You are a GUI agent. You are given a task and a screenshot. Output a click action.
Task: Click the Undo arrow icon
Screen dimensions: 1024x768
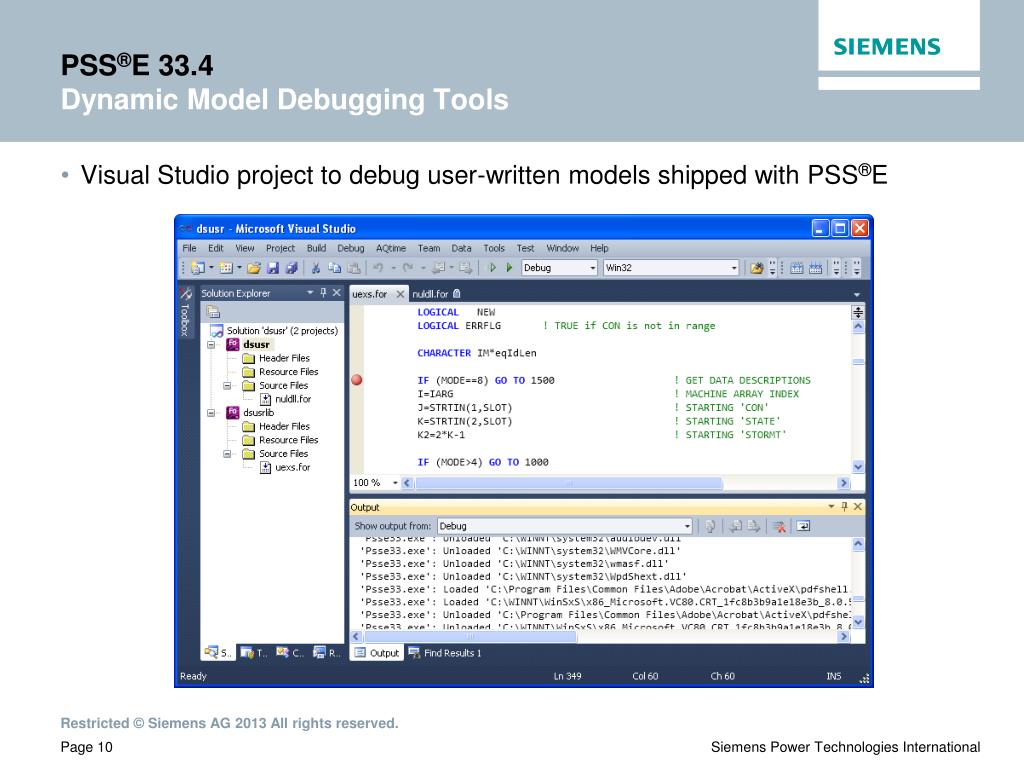coord(378,268)
